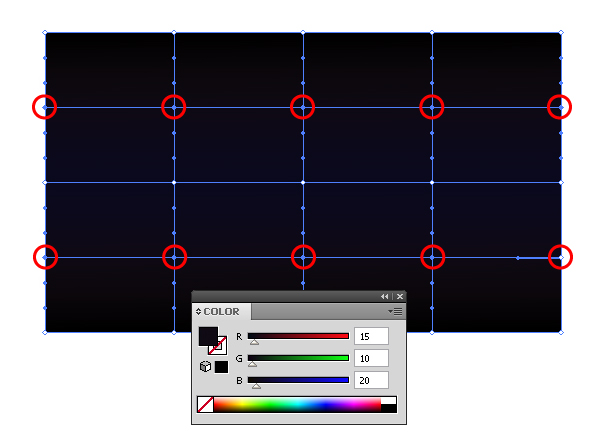Image resolution: width=600 pixels, height=442 pixels.
Task: Select the top-left corner mesh anchor
Action: [45, 33]
